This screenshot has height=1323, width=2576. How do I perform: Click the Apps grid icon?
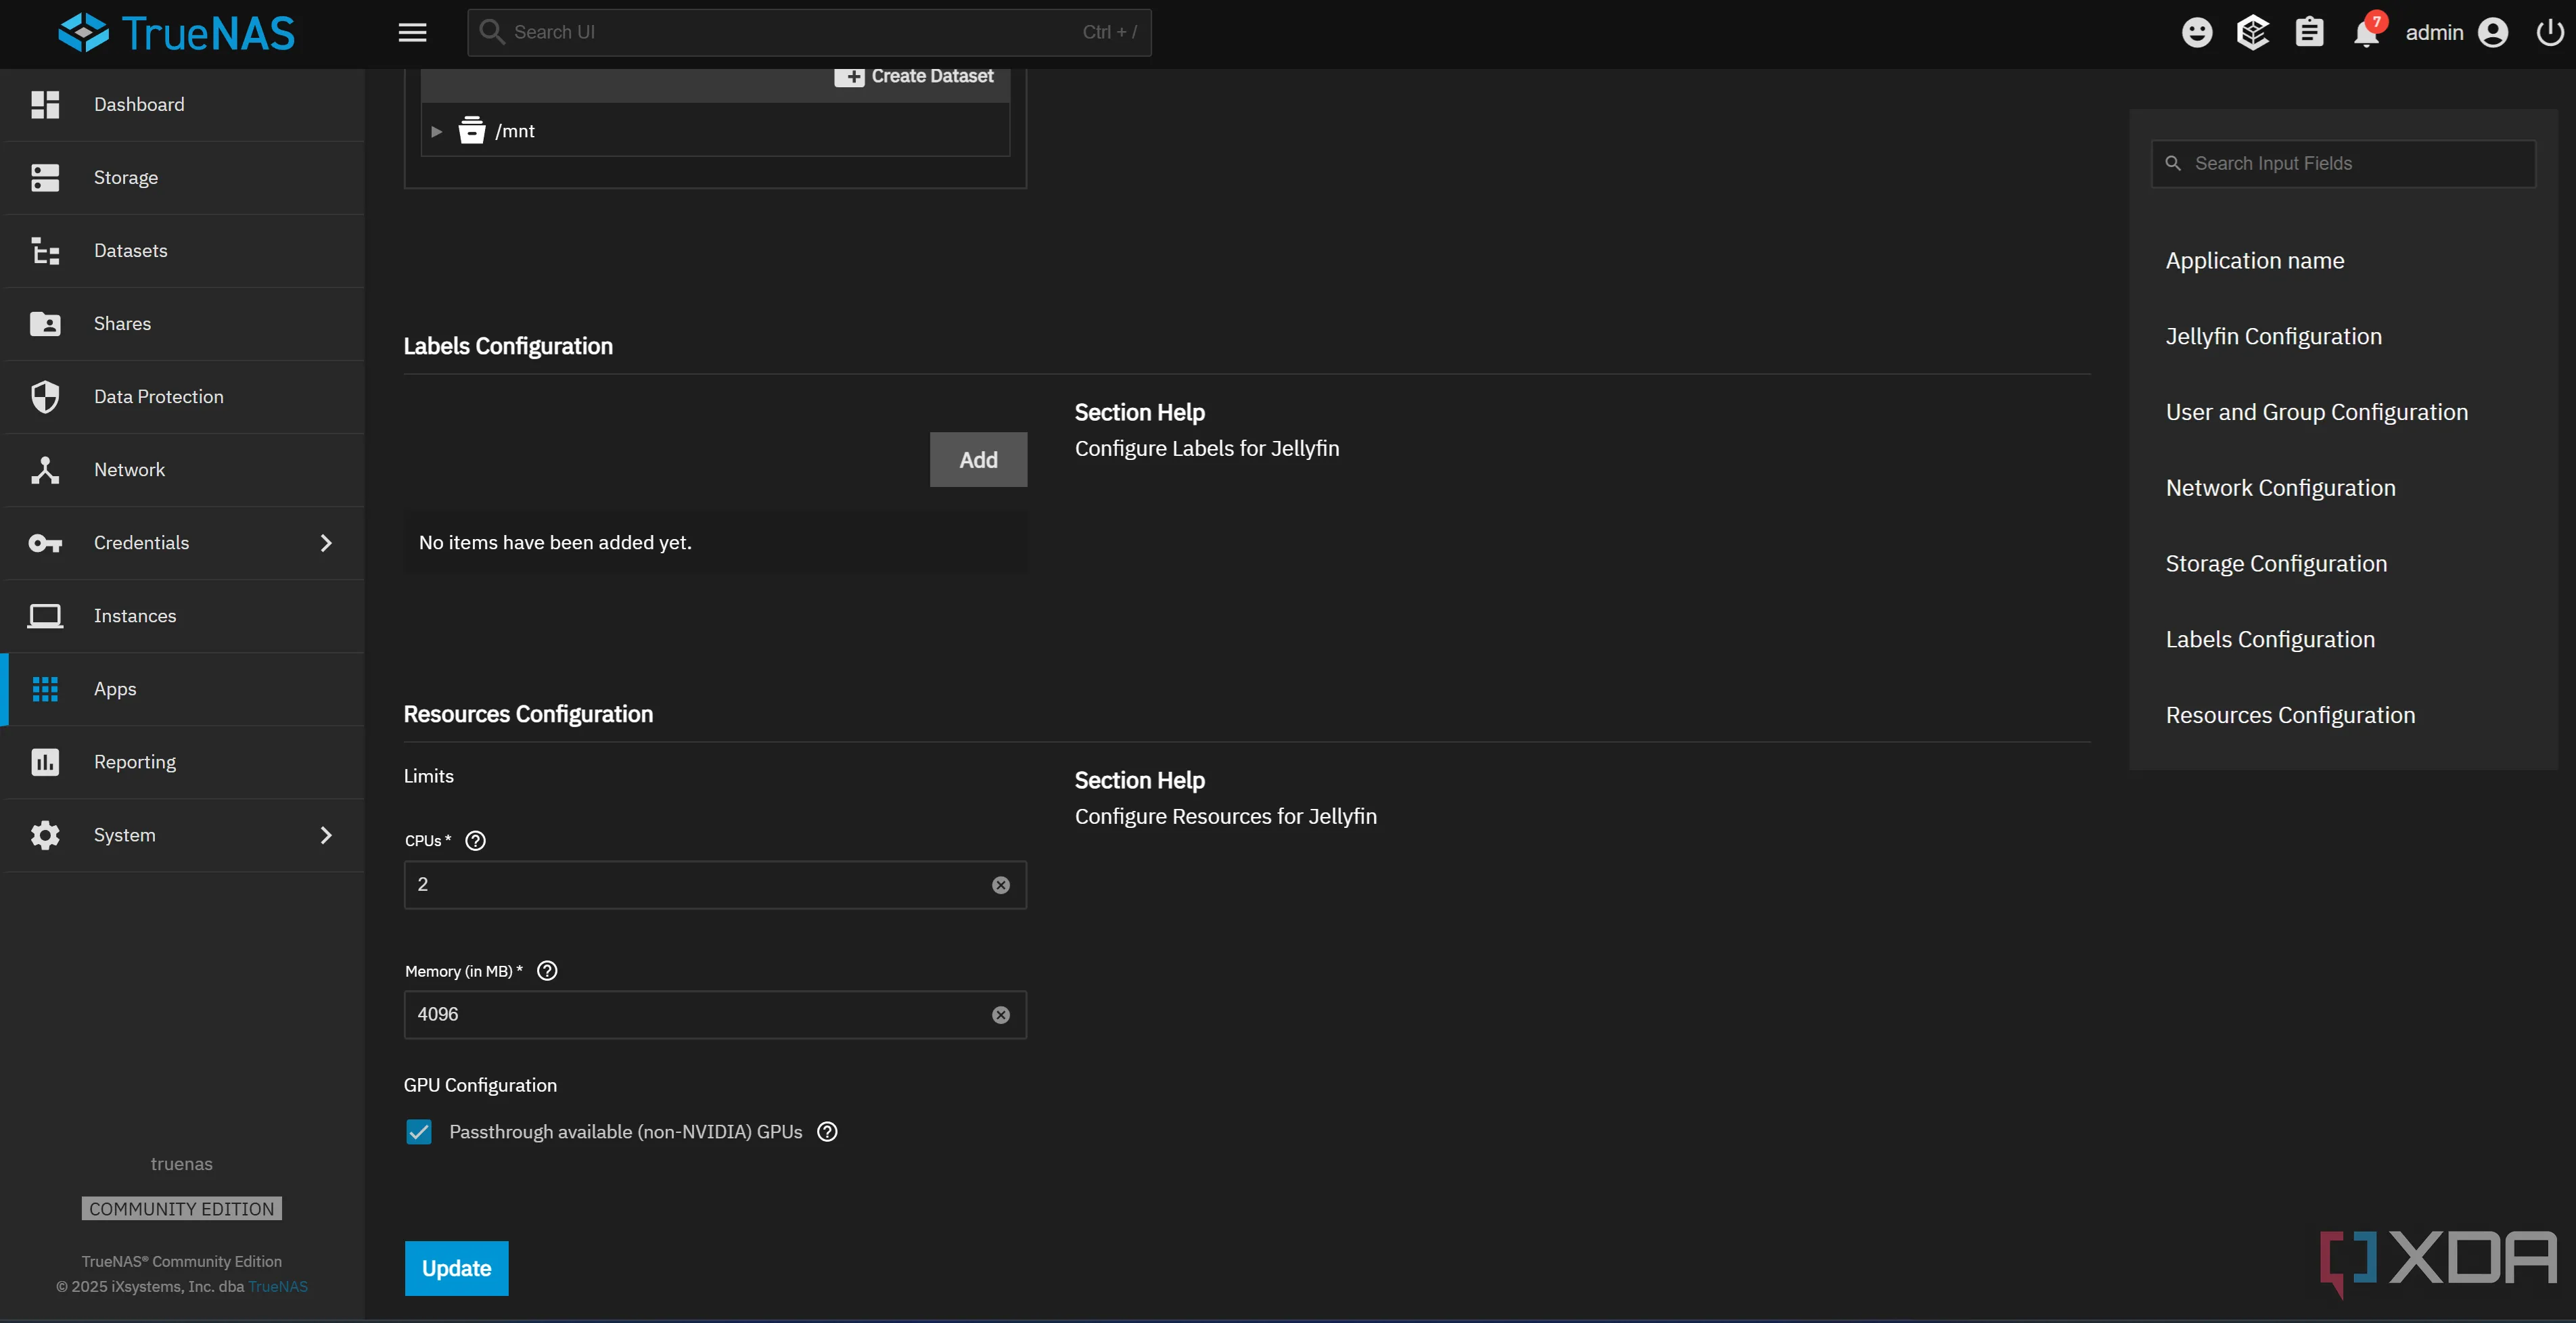pyautogui.click(x=45, y=689)
